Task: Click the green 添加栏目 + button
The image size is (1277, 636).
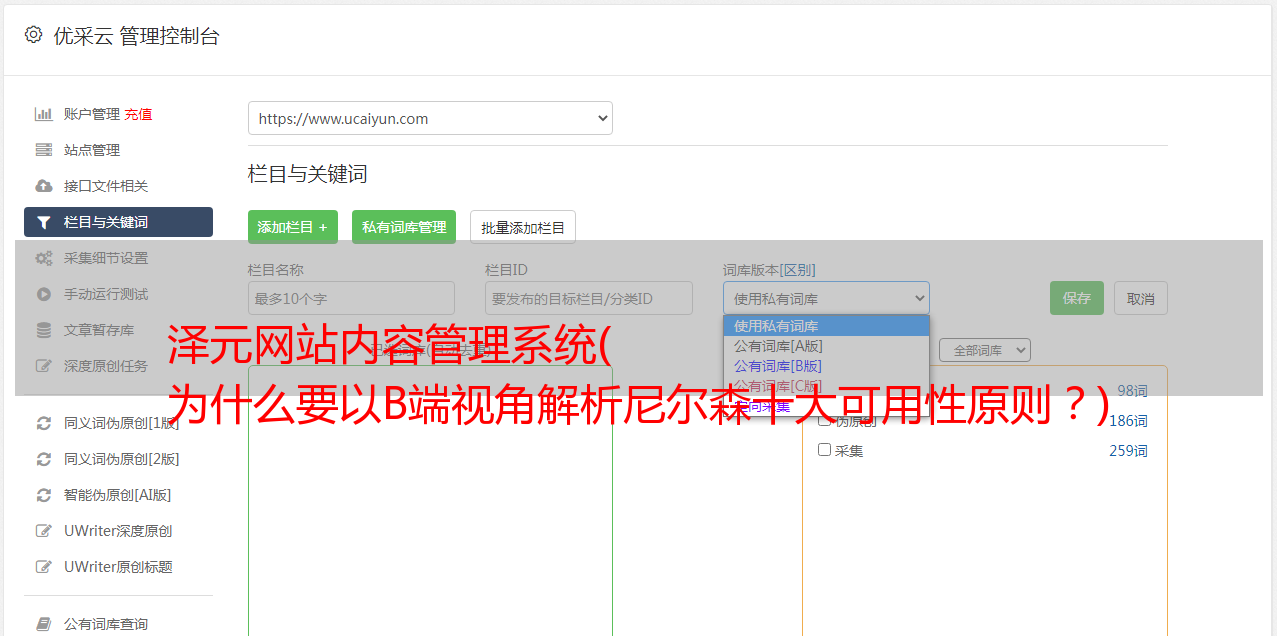Action: click(x=293, y=227)
